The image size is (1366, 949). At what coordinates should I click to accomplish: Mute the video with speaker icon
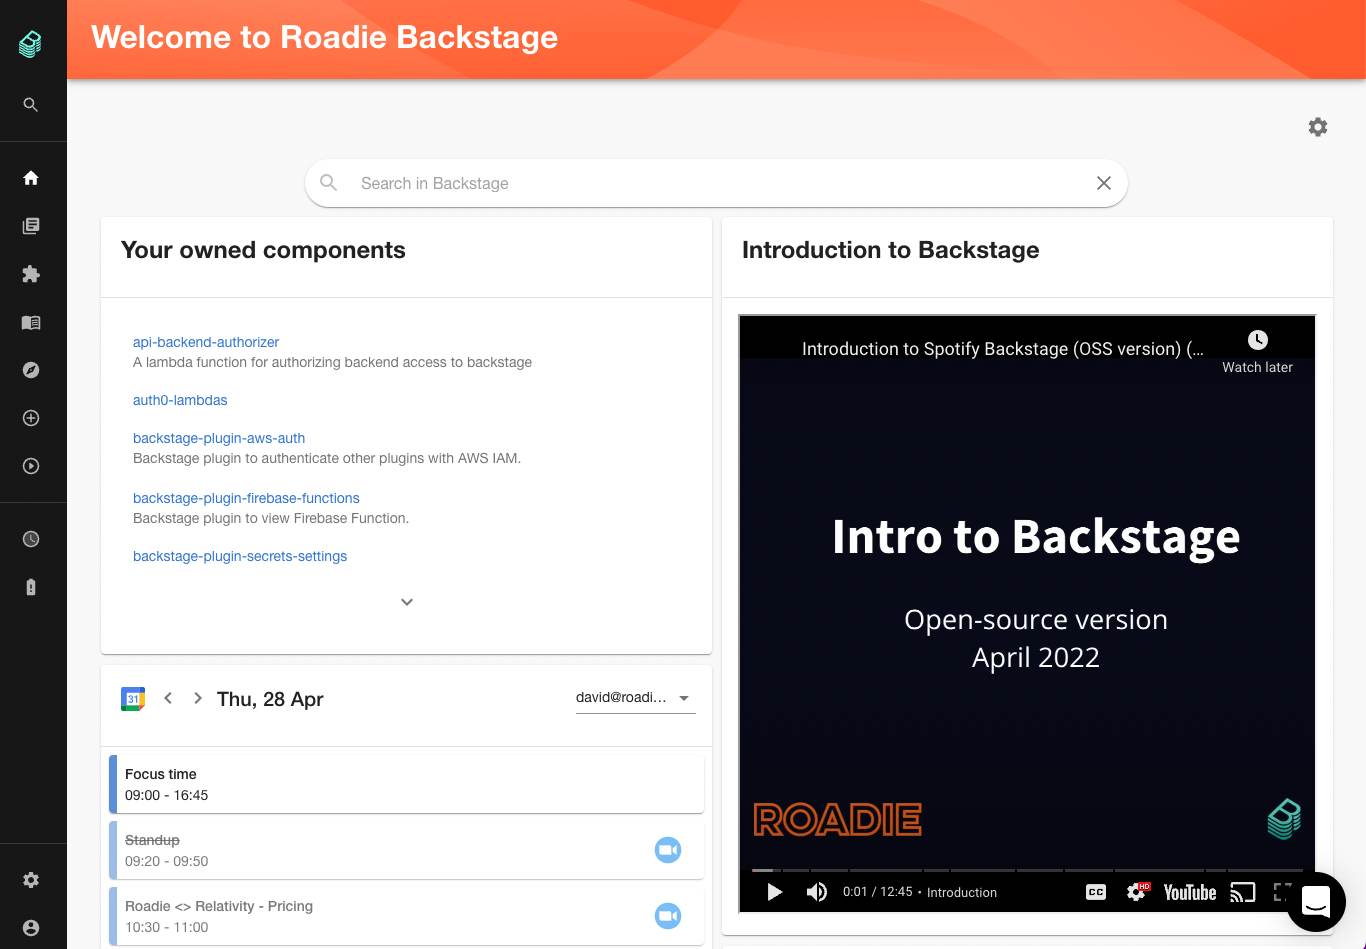click(817, 892)
